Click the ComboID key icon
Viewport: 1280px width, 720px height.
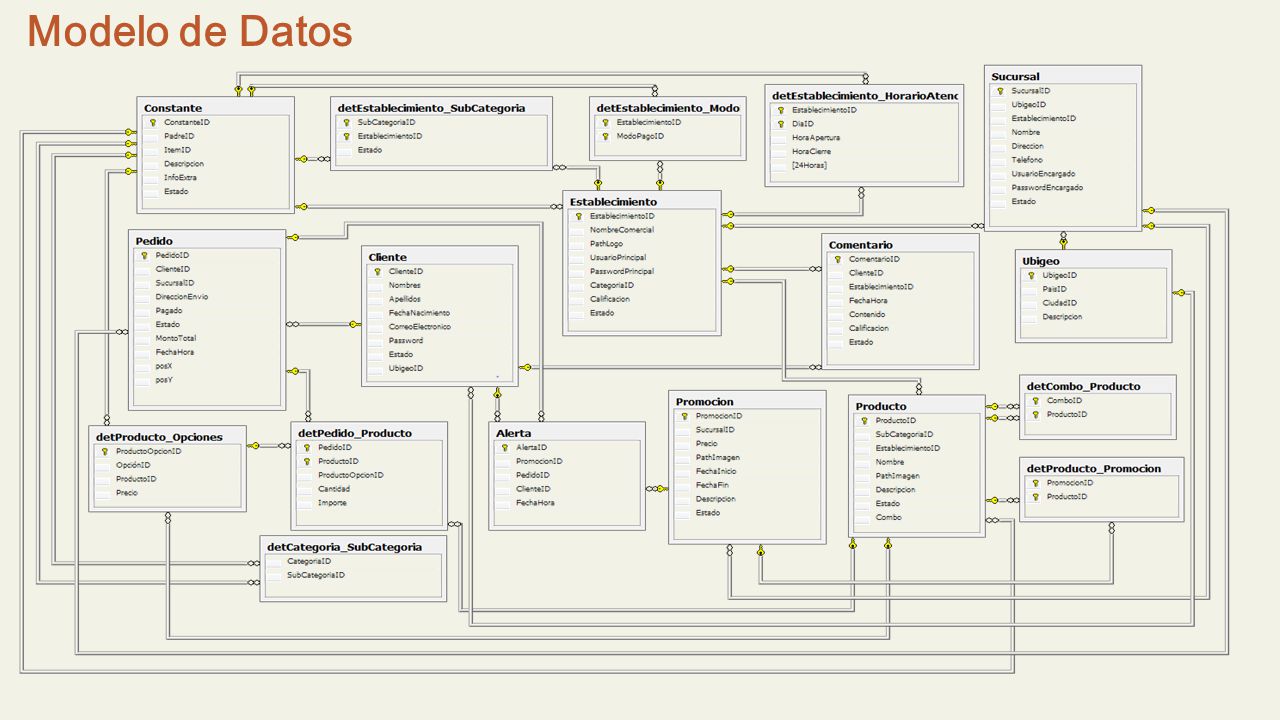pyautogui.click(x=1035, y=400)
